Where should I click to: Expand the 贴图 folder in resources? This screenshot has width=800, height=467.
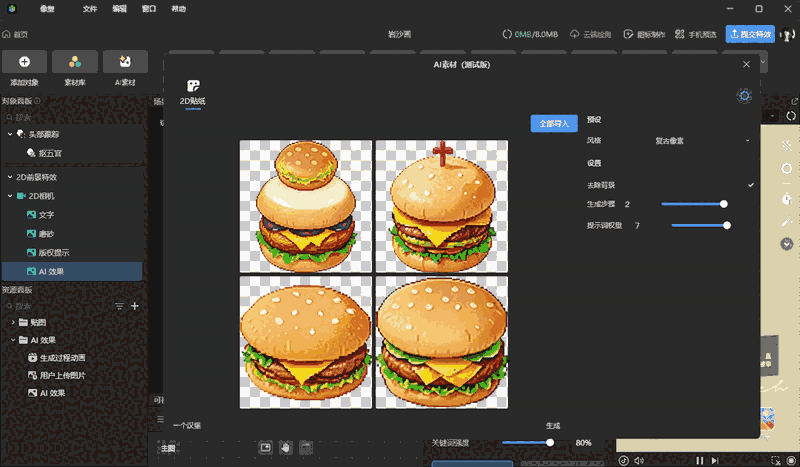[x=11, y=322]
